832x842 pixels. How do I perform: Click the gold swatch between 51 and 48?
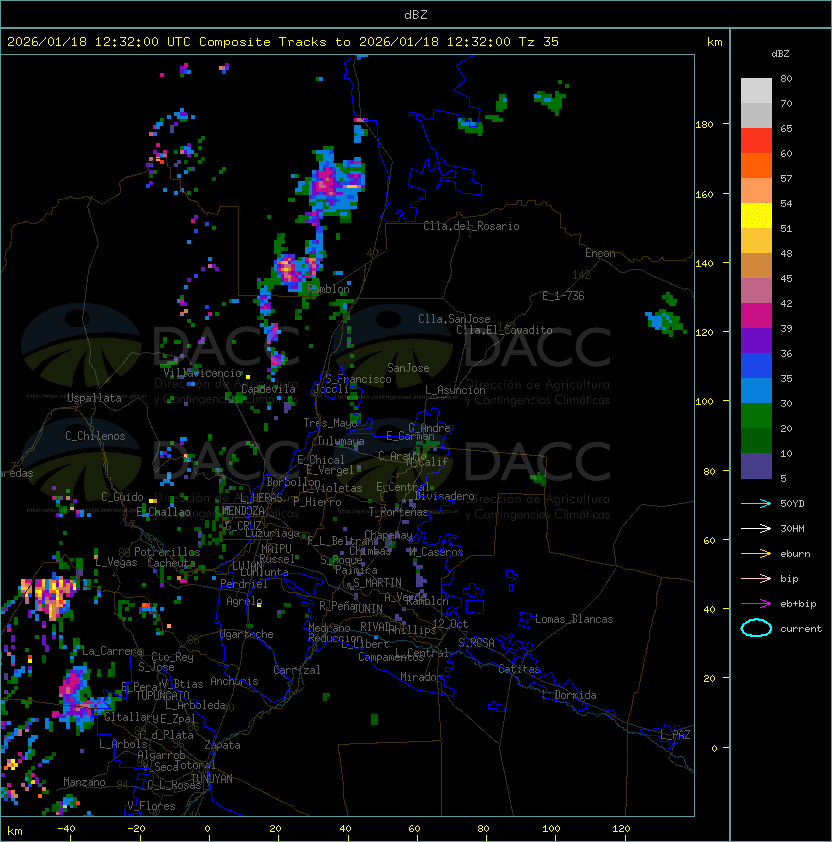tap(756, 241)
